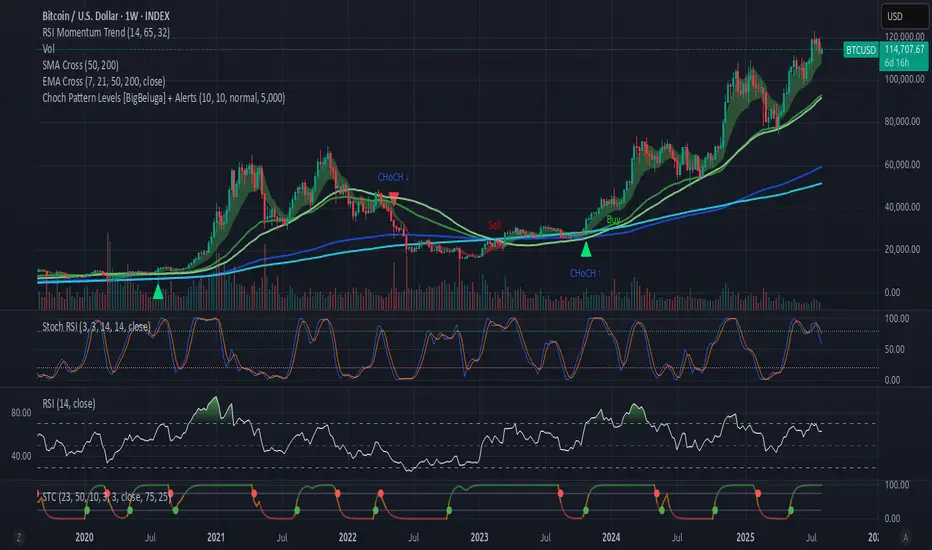Viewport: 932px width, 550px height.
Task: Select the RSI Momentum Trend indicator legend
Action: point(106,33)
